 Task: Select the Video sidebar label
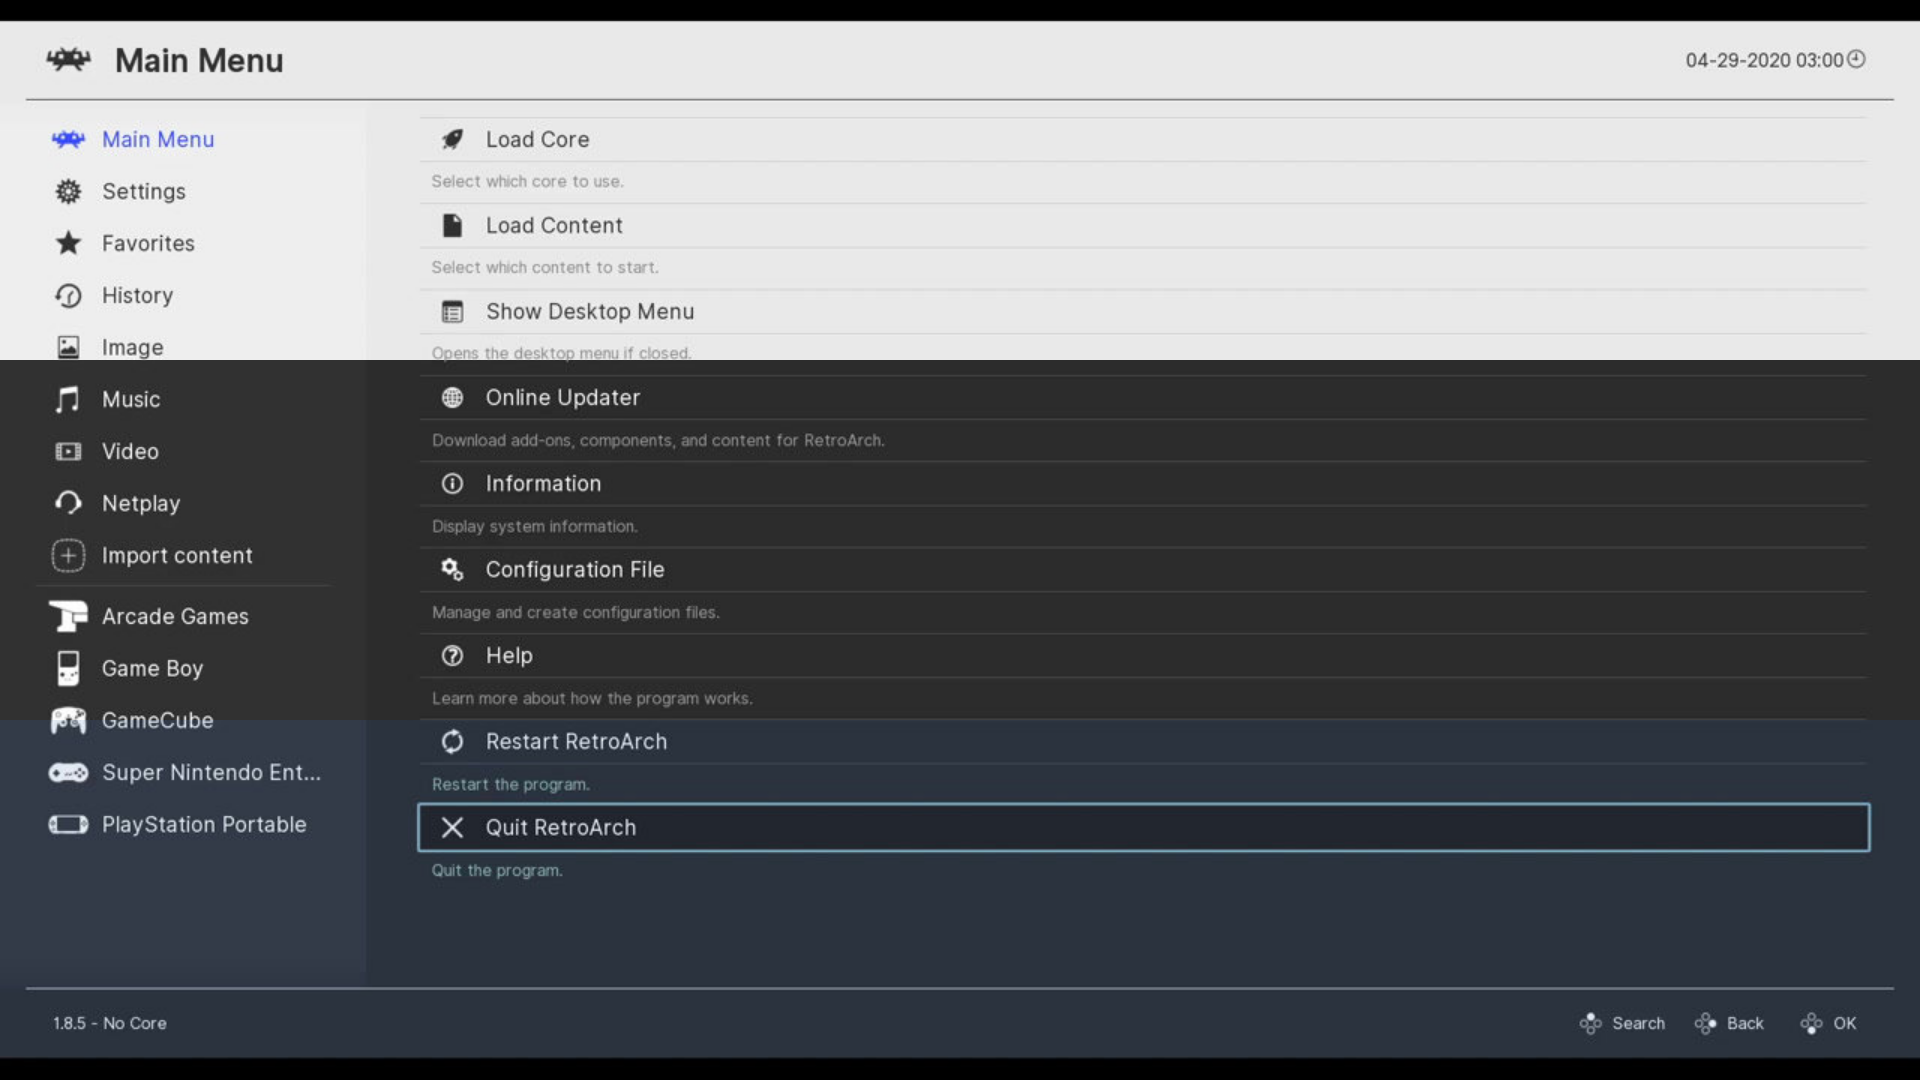pyautogui.click(x=130, y=452)
